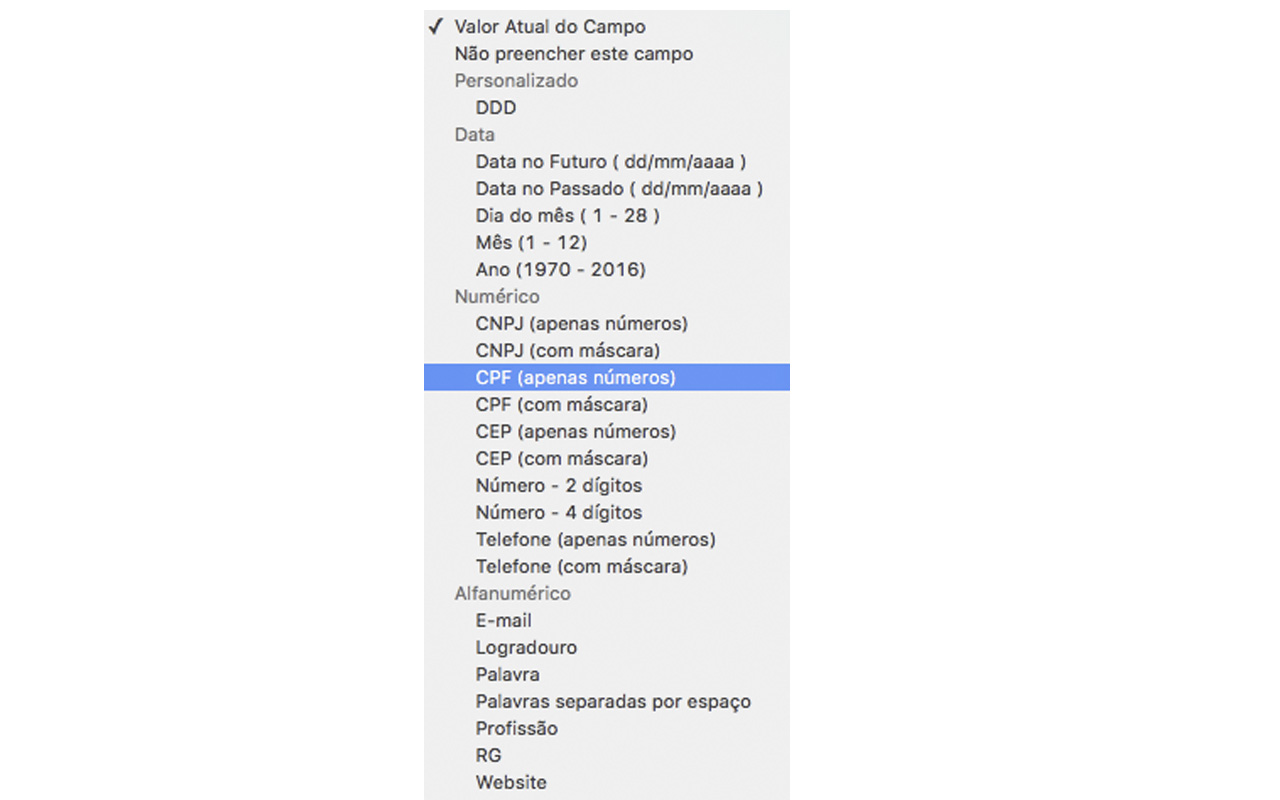Choose CNPJ (apenas números)
1280x800 pixels.
click(581, 324)
